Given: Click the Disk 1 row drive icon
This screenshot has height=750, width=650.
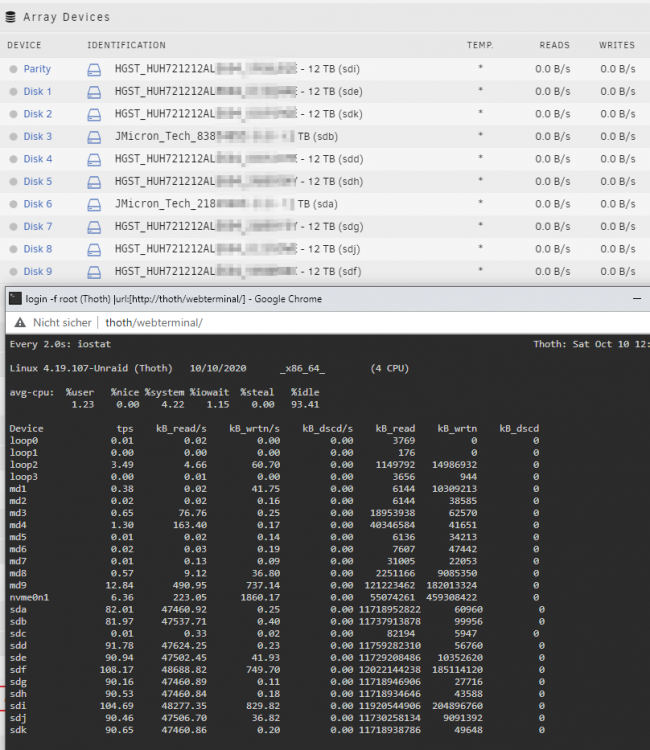Looking at the screenshot, I should (94, 92).
